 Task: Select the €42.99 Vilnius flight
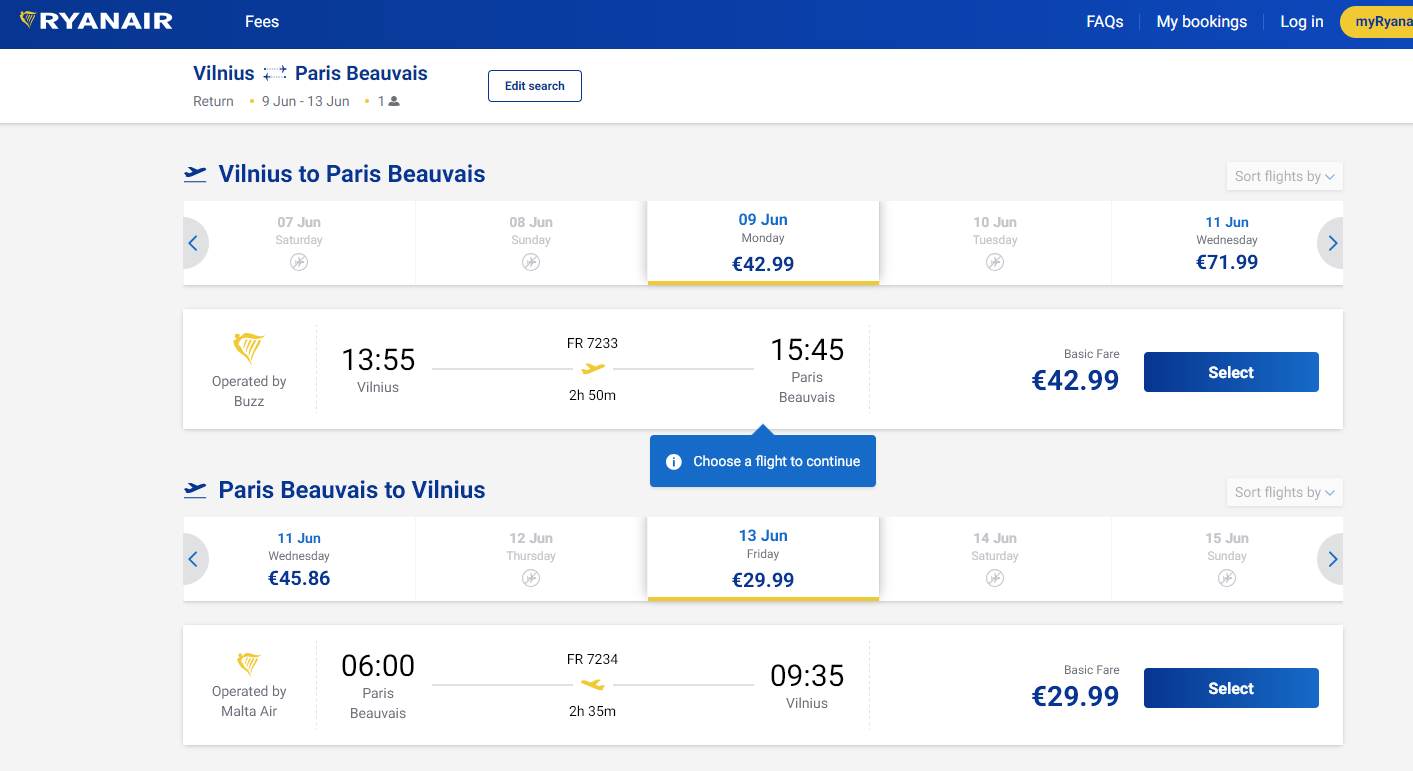[x=1231, y=372]
